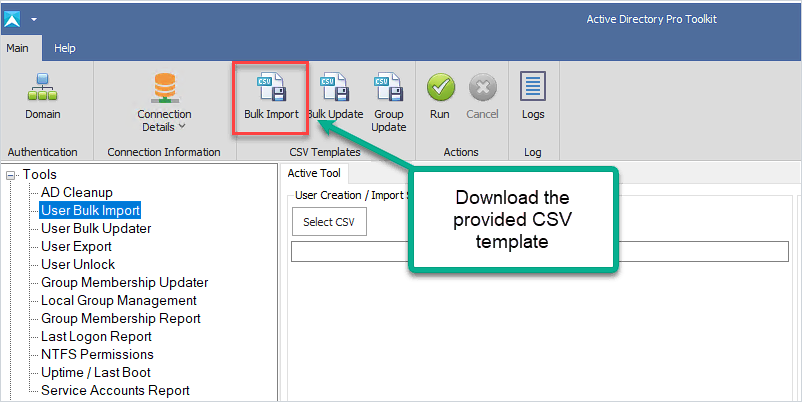
Task: Select User Bulk Import tool
Action: coord(90,210)
